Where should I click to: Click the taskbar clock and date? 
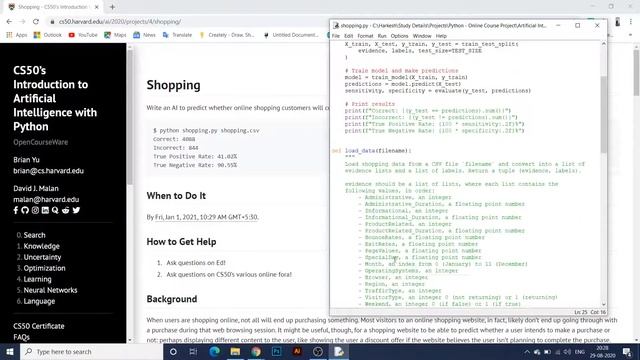(602, 352)
